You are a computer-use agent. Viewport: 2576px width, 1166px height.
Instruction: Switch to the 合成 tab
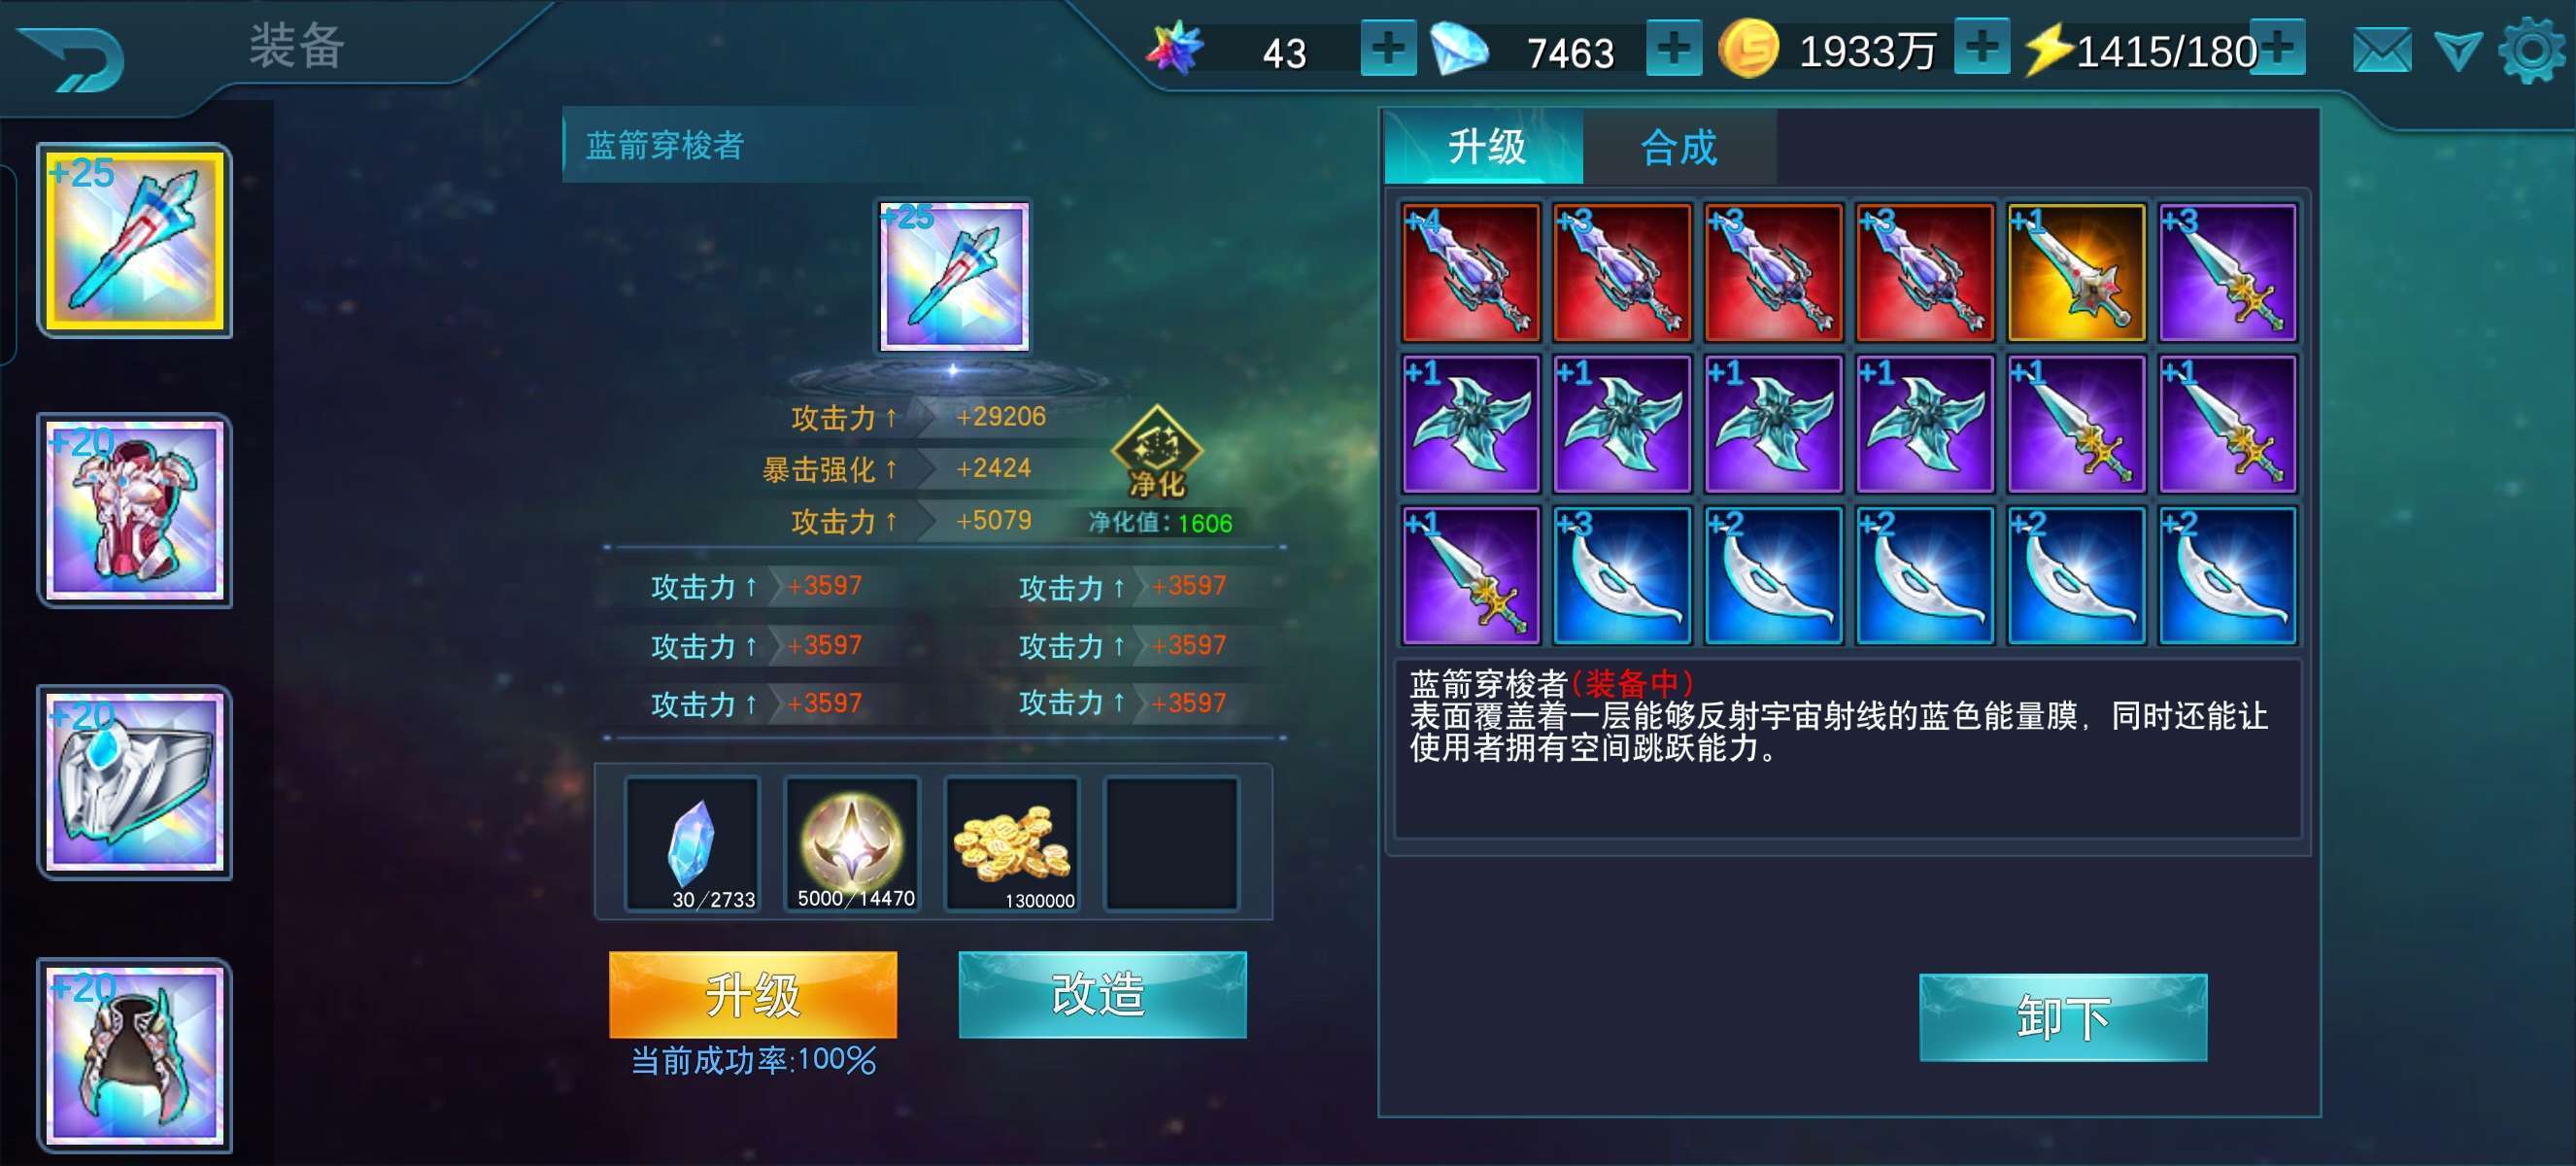(1679, 148)
